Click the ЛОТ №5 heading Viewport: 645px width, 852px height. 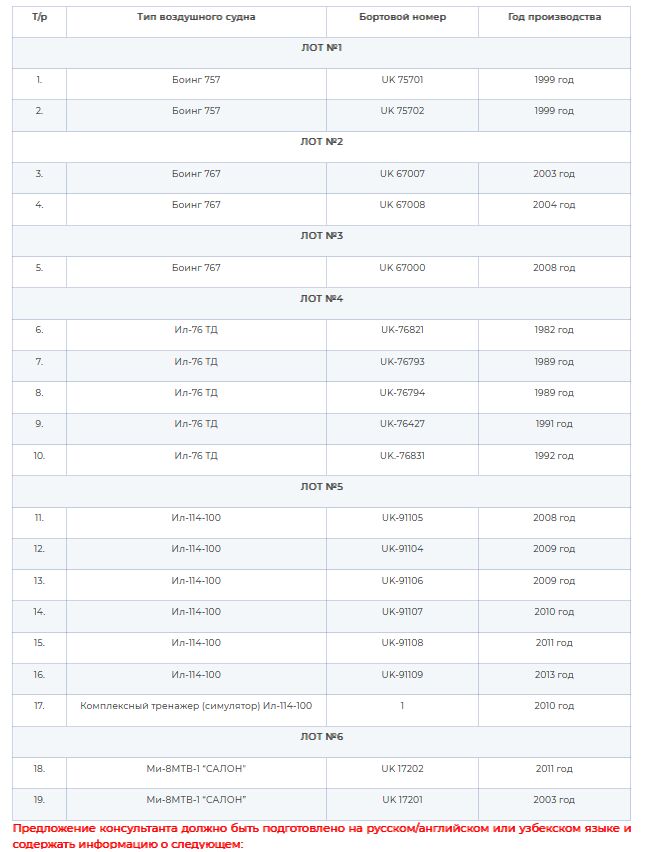point(321,487)
